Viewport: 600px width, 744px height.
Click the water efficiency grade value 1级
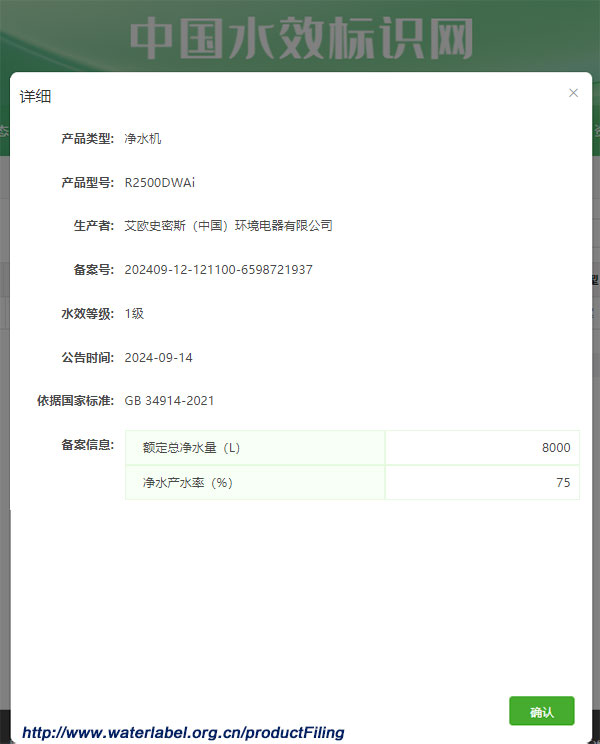[x=134, y=314]
